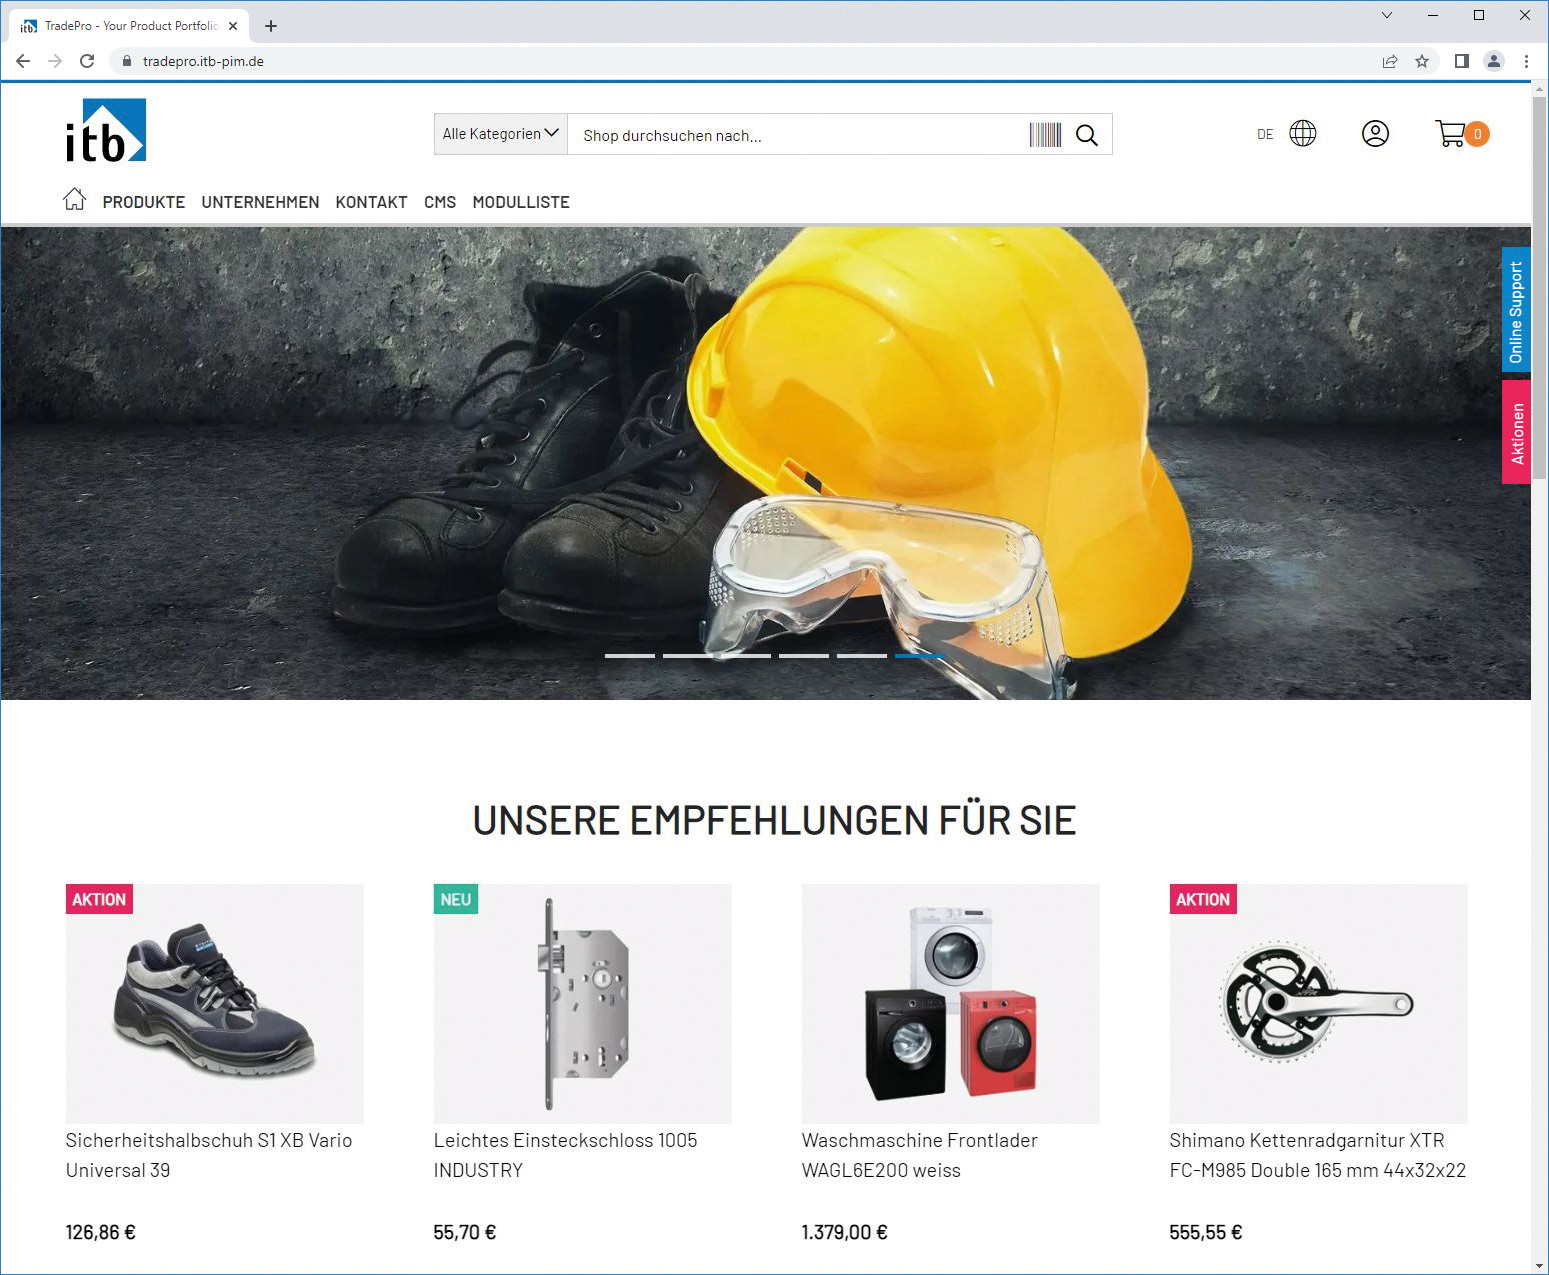
Task: Open the Chrome three-dot menu
Action: click(1526, 61)
